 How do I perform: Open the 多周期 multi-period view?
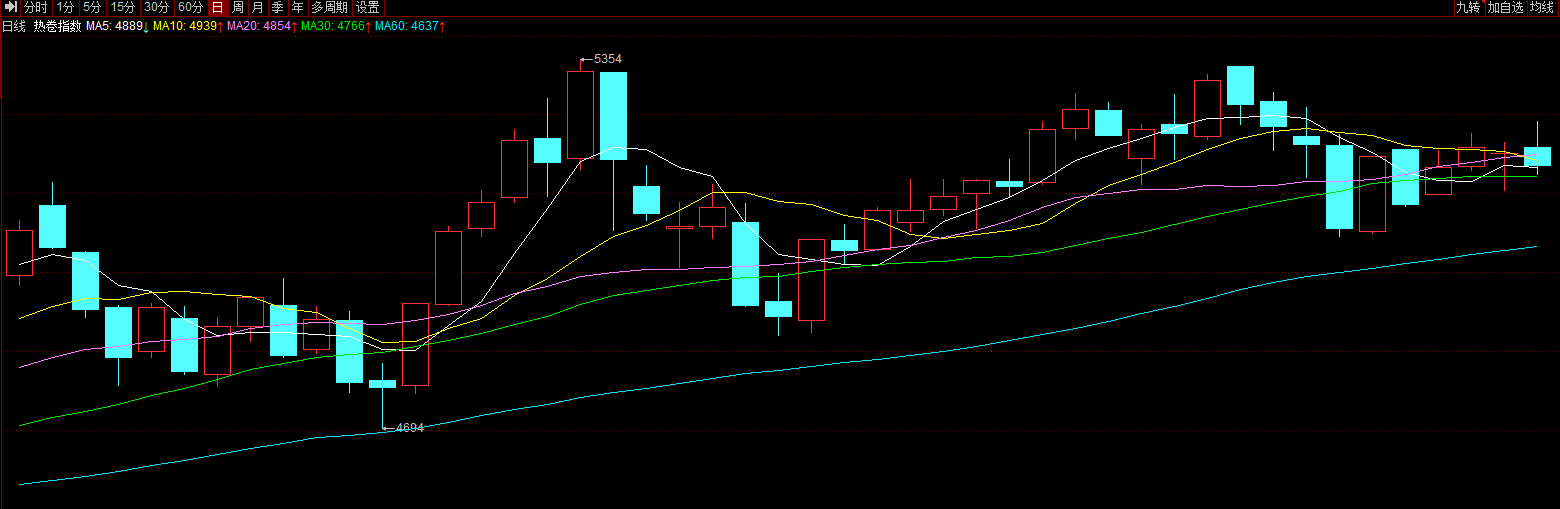coord(330,7)
